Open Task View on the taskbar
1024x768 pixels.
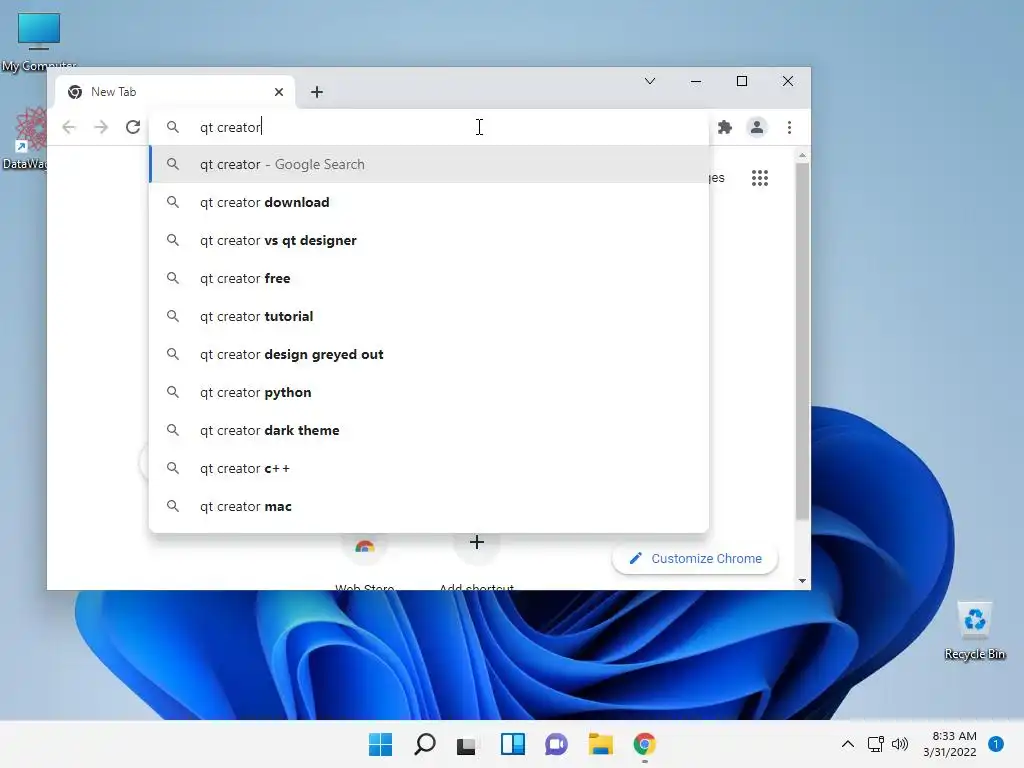click(x=466, y=744)
